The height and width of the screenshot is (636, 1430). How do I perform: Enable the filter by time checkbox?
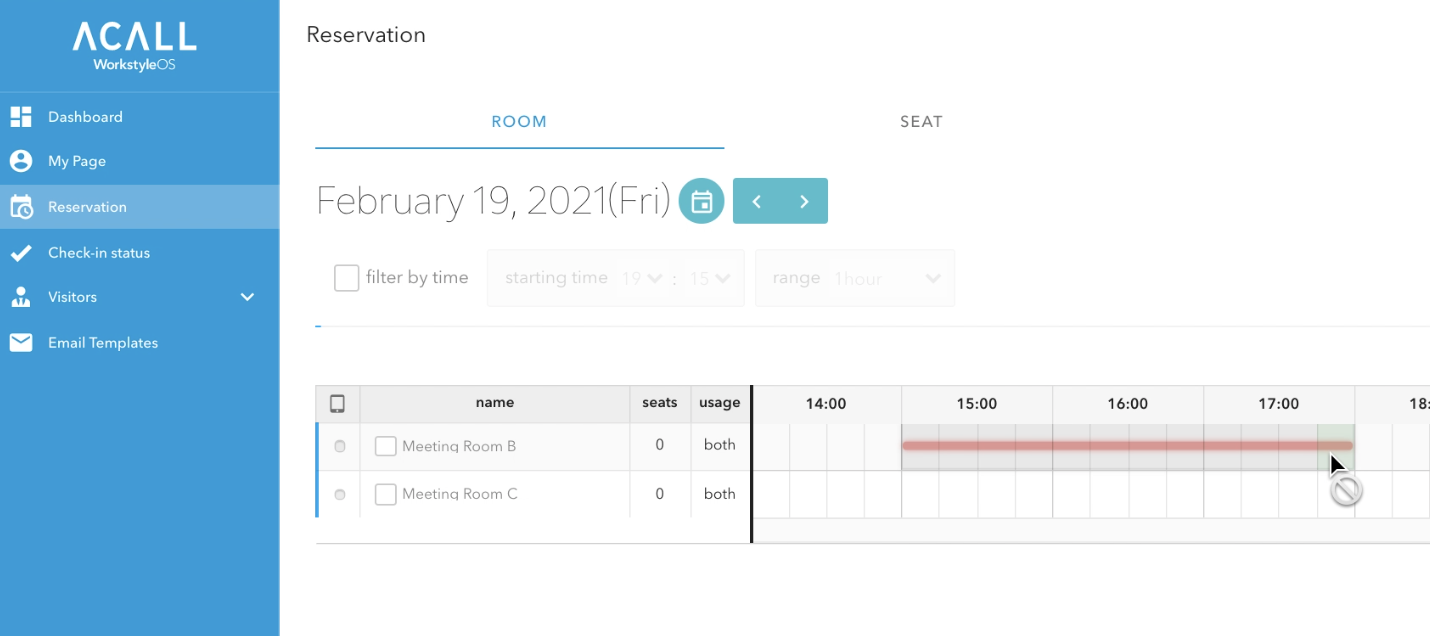[347, 278]
